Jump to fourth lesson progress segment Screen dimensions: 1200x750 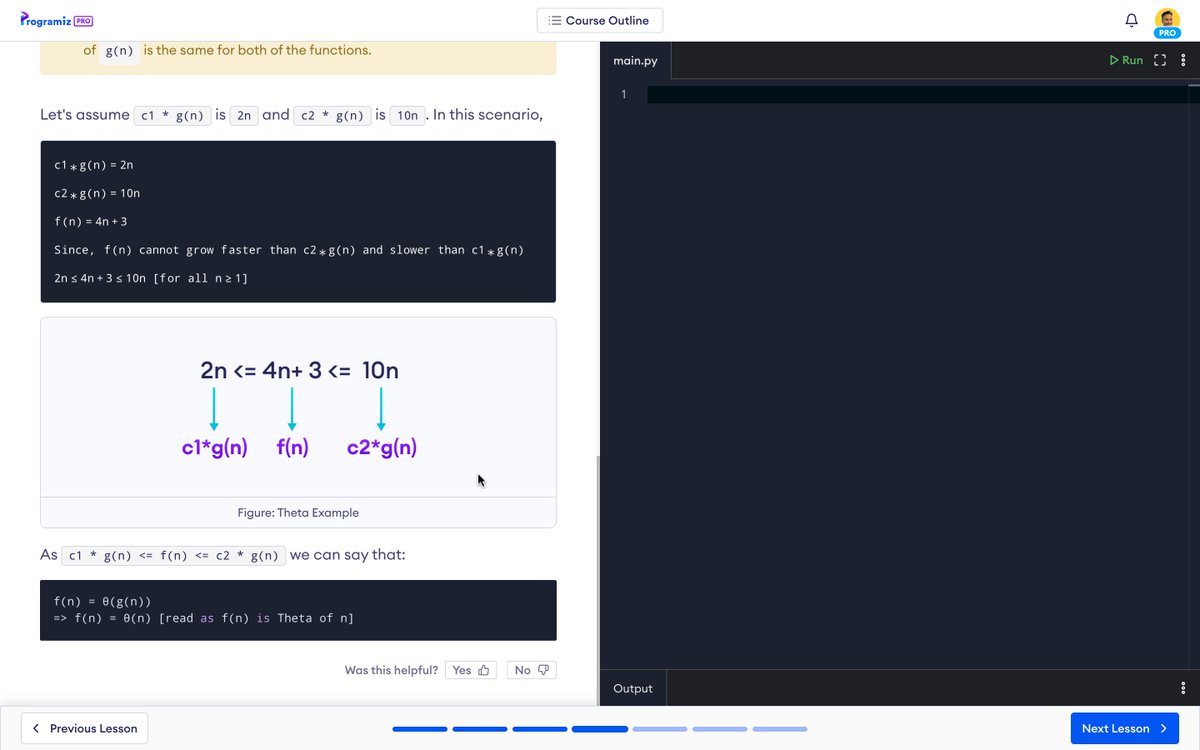coord(600,729)
